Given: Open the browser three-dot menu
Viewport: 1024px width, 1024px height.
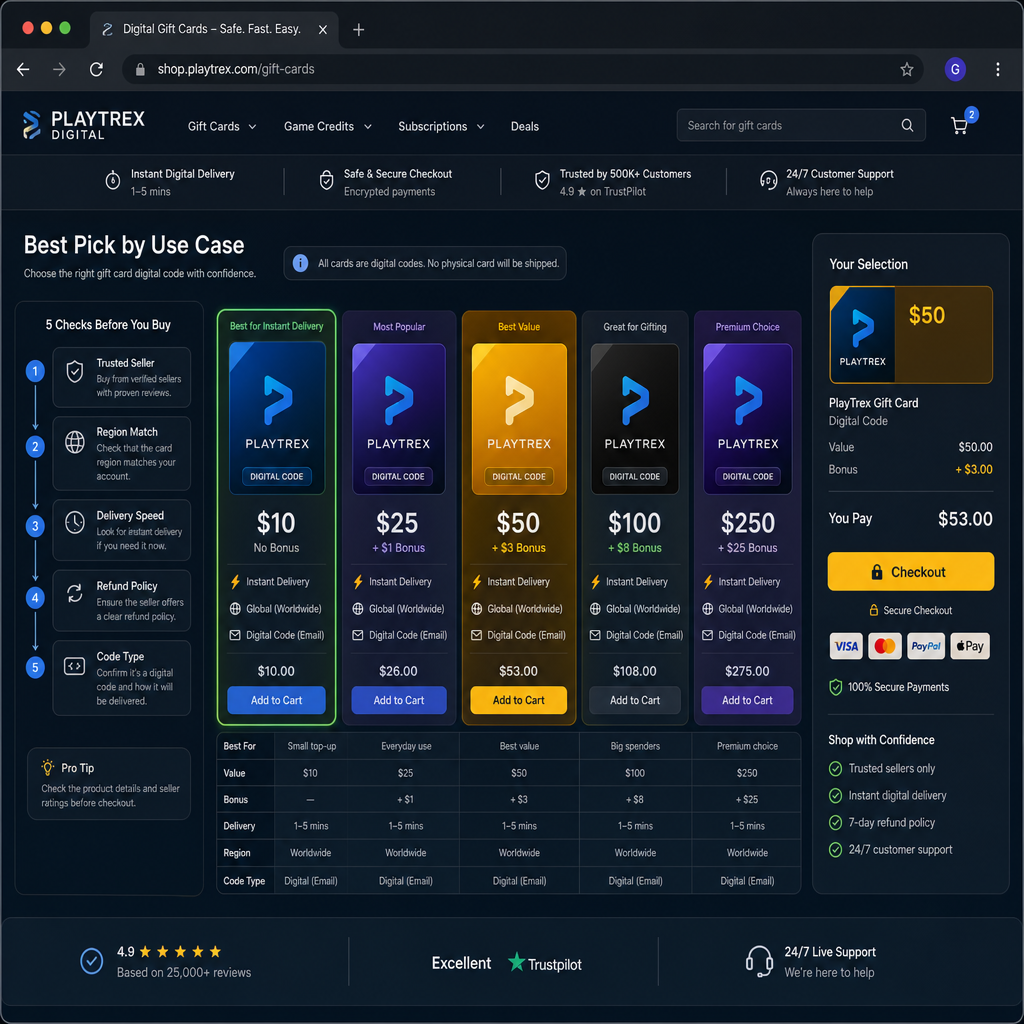Looking at the screenshot, I should click(x=997, y=69).
